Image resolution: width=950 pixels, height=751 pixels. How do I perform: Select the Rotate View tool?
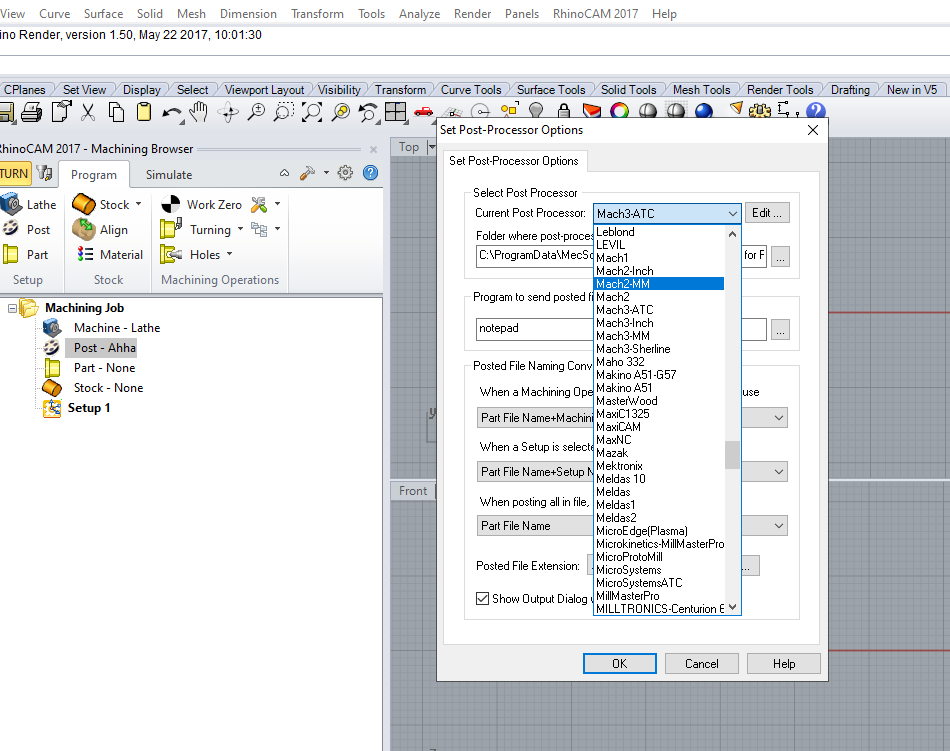click(228, 113)
